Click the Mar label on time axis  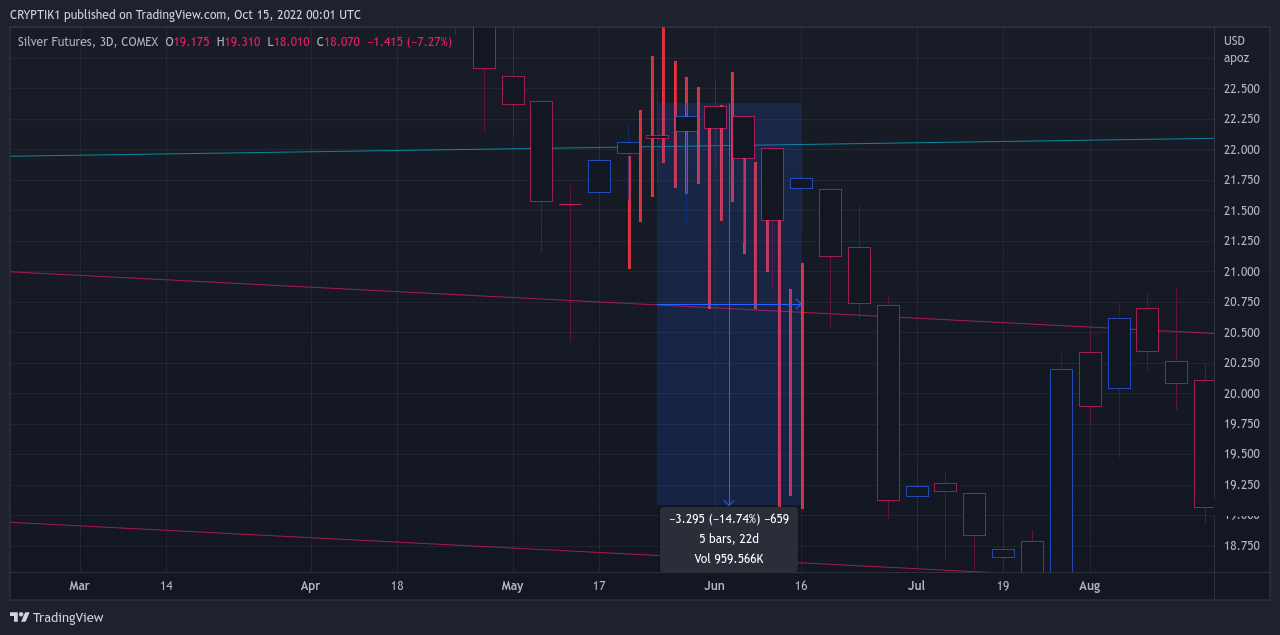pyautogui.click(x=80, y=586)
